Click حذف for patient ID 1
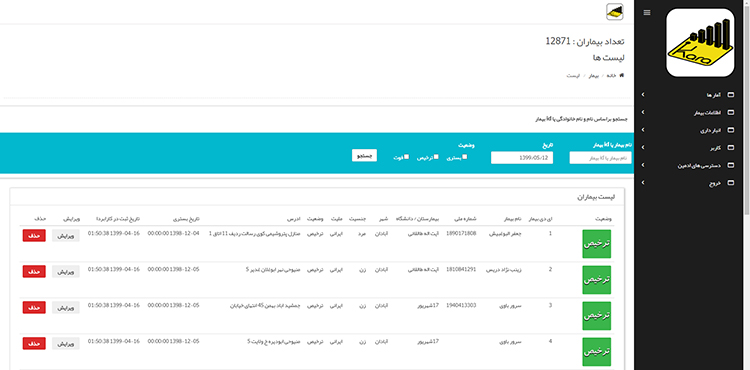The width and height of the screenshot is (750, 370). pyautogui.click(x=34, y=235)
